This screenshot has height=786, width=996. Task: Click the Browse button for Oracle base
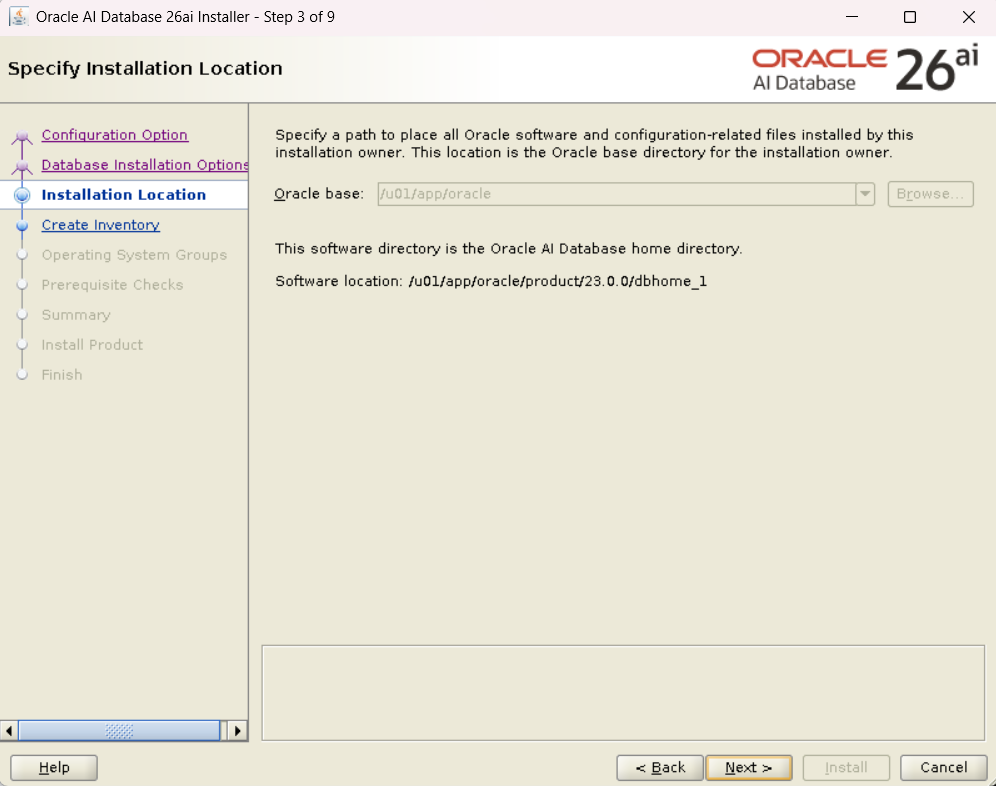tap(930, 194)
